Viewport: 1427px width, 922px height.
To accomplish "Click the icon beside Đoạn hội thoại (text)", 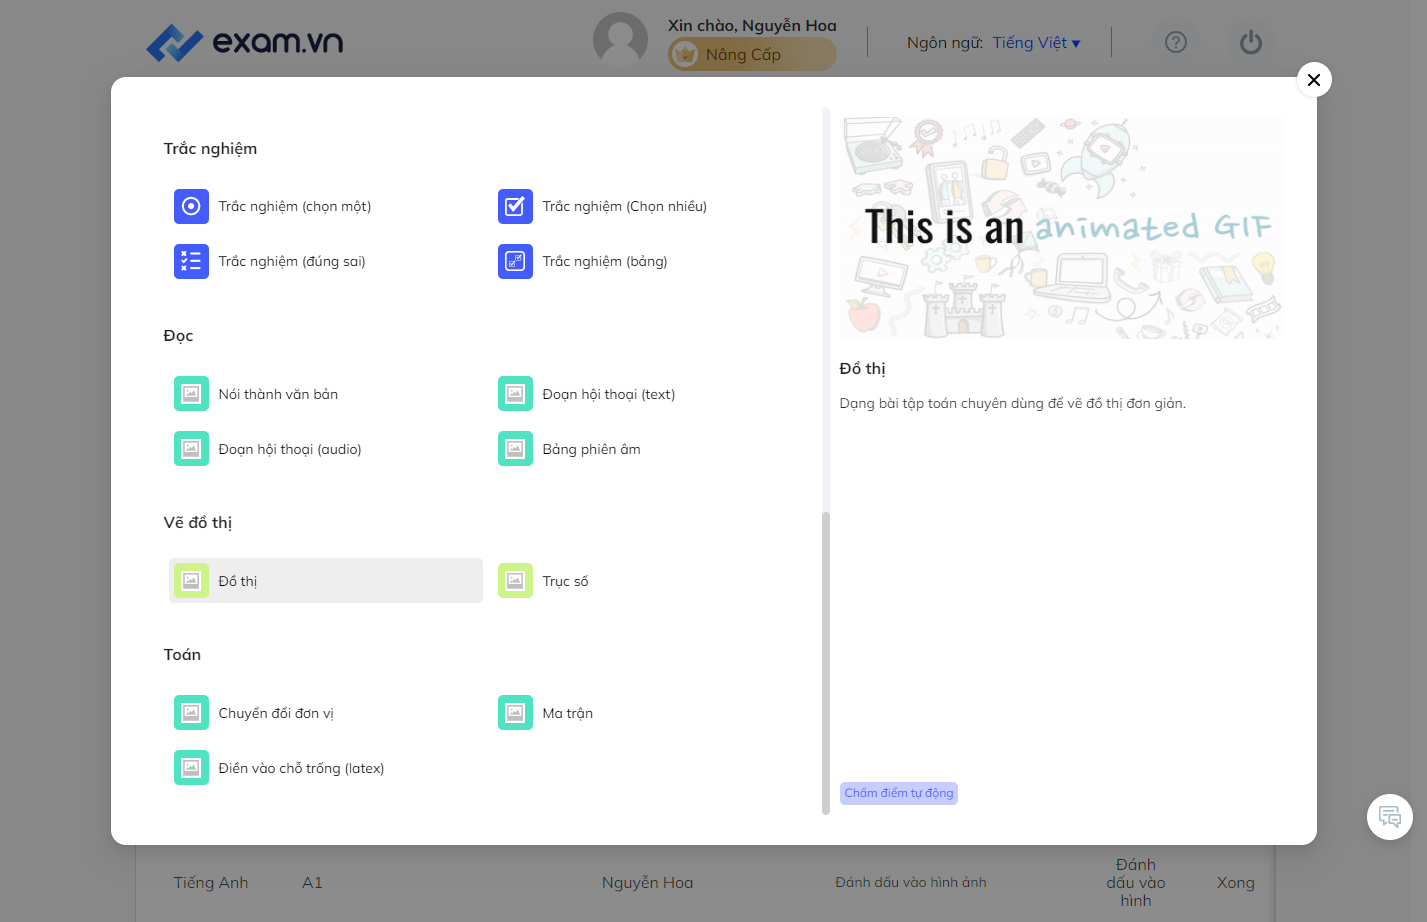I will [515, 394].
